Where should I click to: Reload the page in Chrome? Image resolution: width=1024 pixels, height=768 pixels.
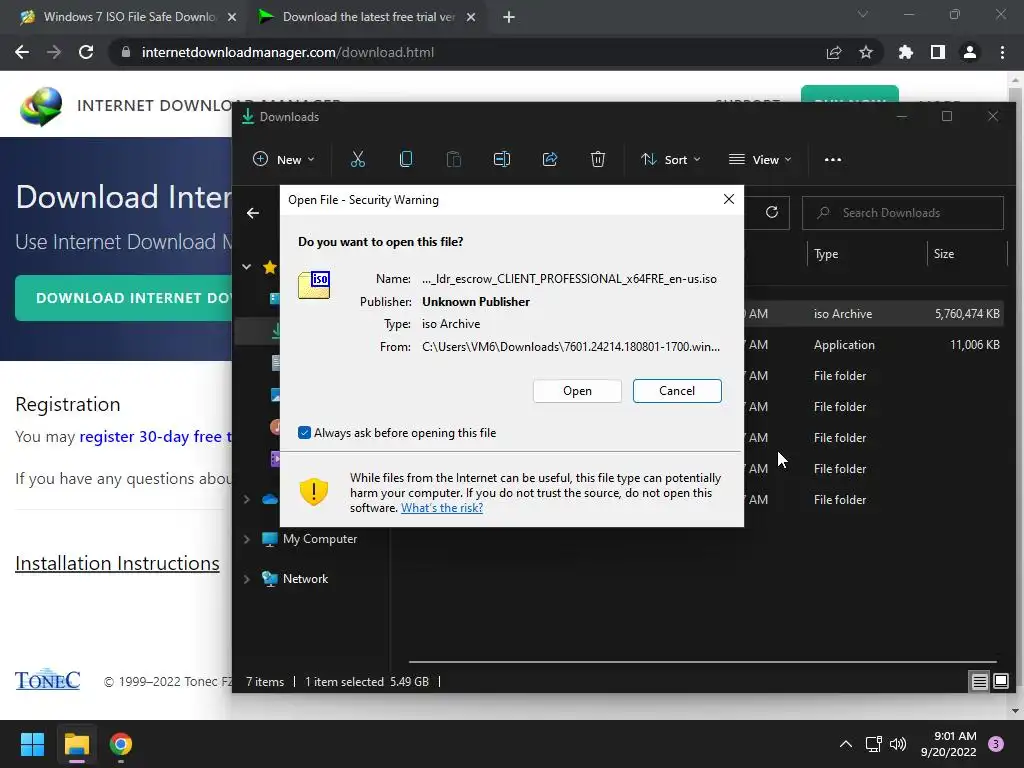[x=86, y=52]
